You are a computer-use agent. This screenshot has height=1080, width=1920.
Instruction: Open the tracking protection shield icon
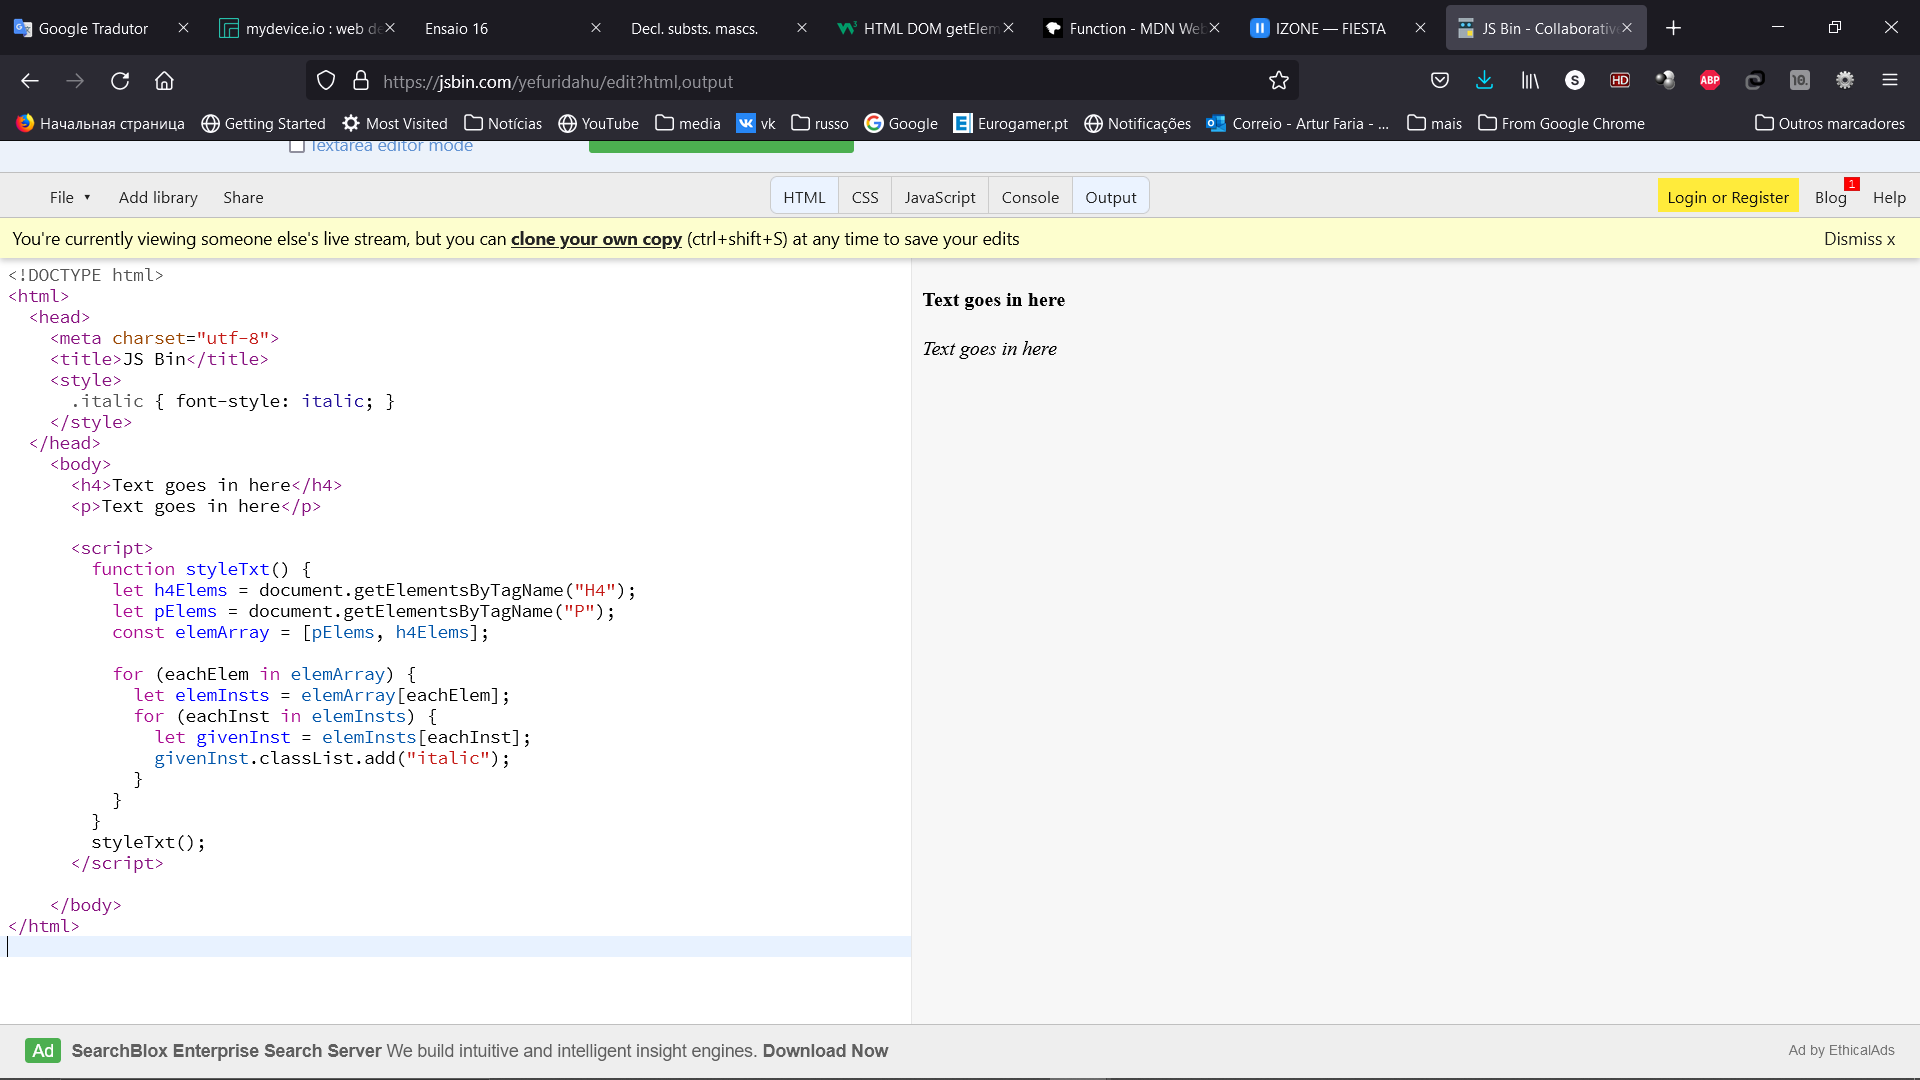(x=326, y=81)
